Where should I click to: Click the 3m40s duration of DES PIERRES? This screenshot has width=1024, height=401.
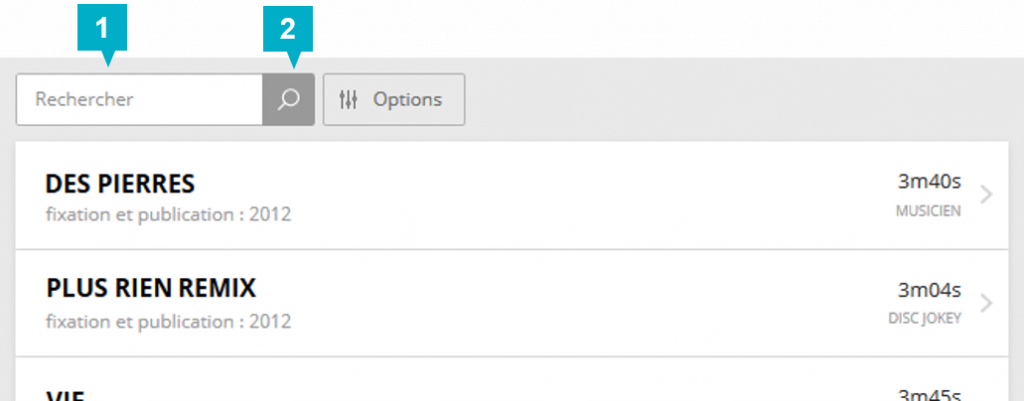929,181
